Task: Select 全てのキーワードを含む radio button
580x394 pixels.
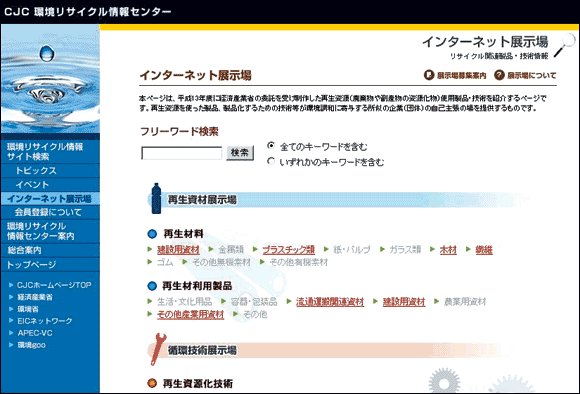Action: tap(271, 146)
